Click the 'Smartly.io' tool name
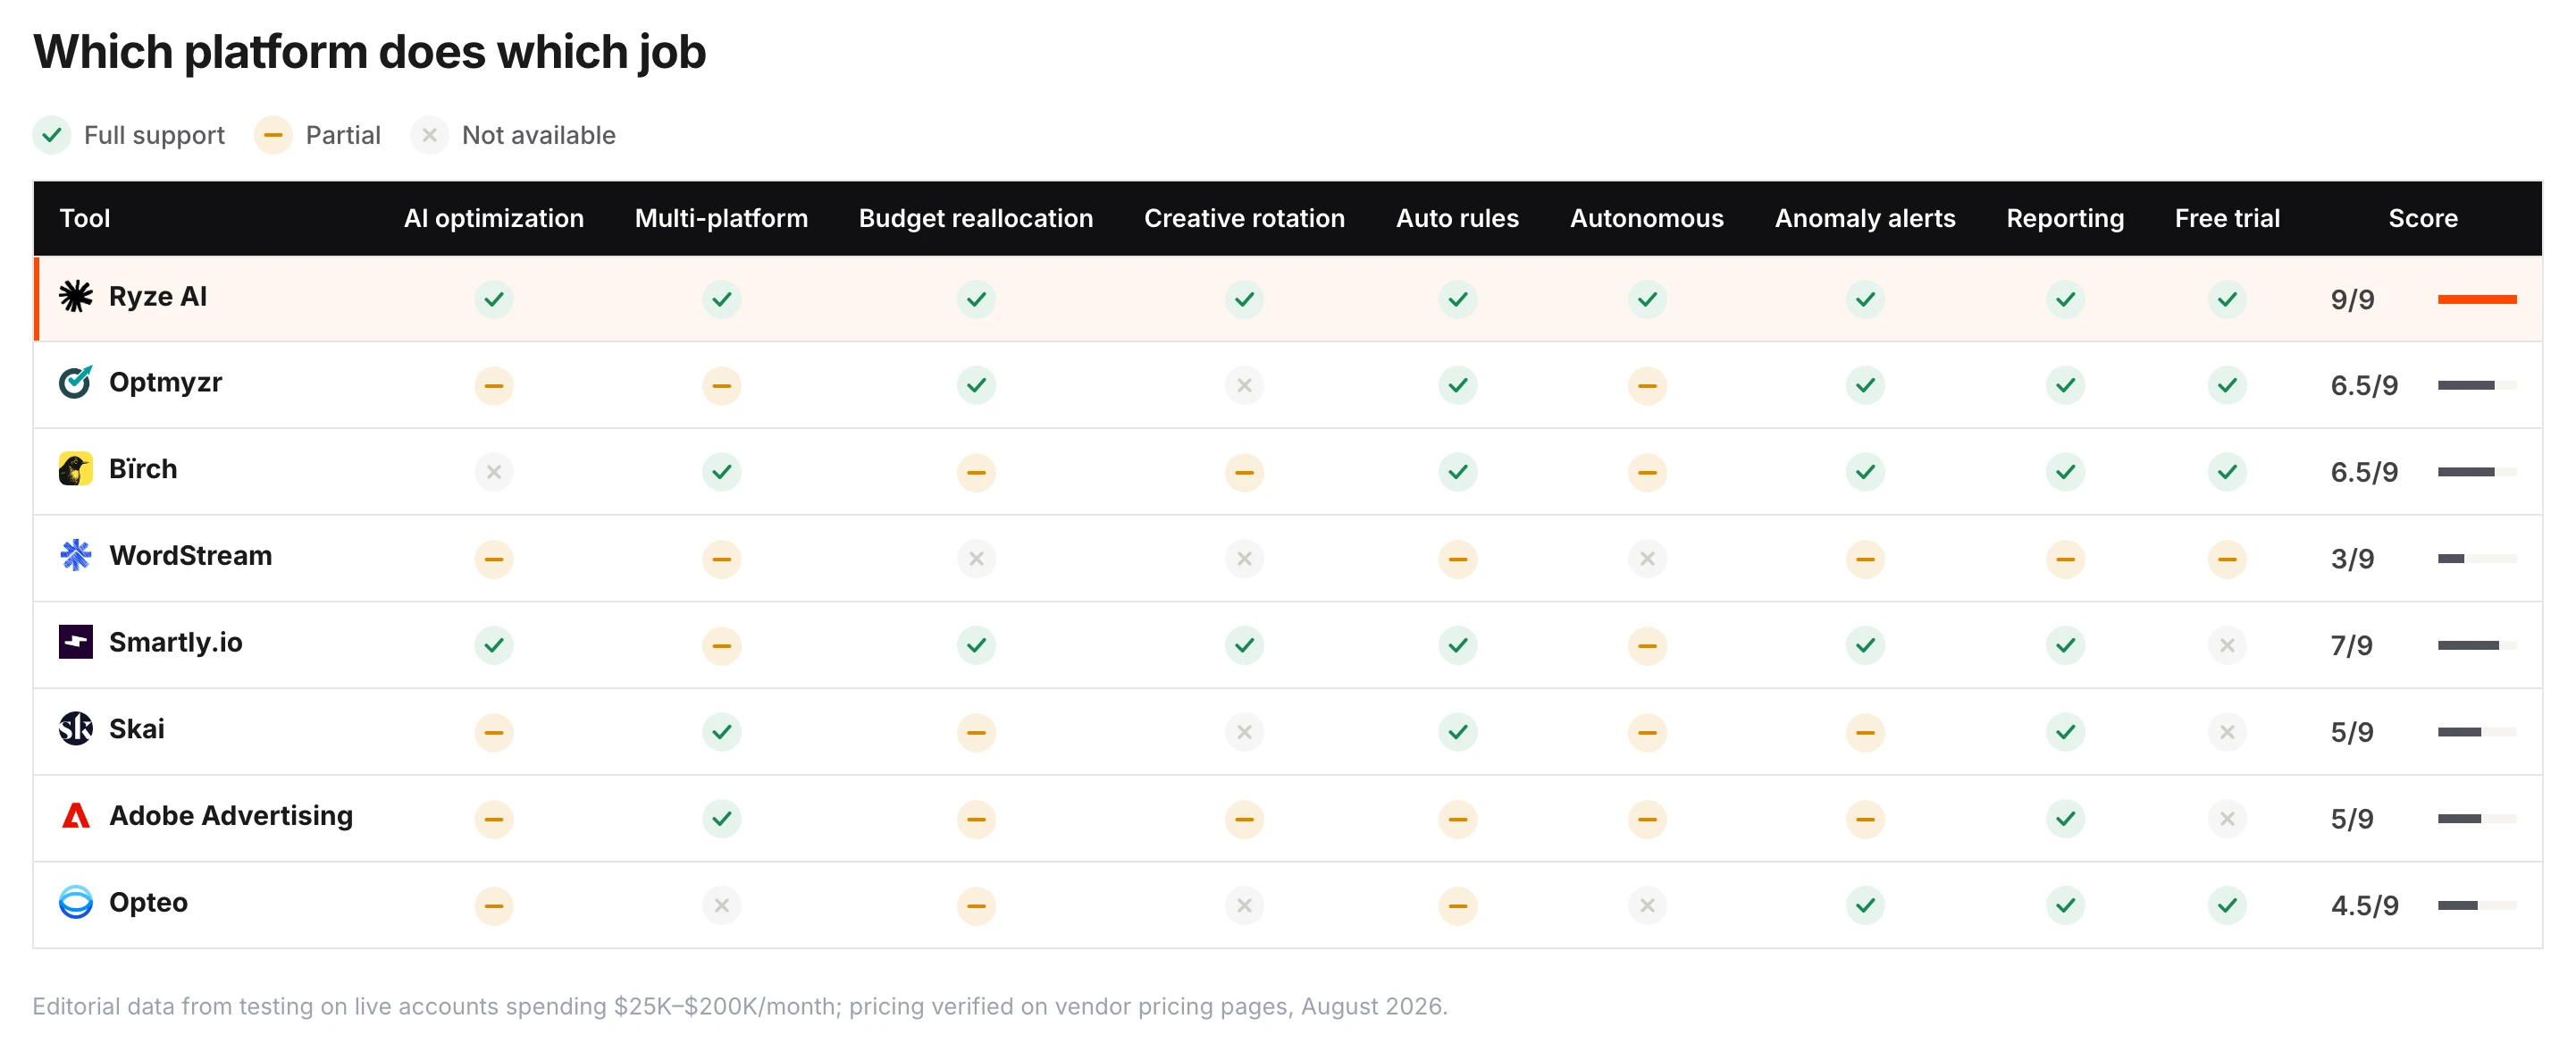2576x1052 pixels. [x=175, y=643]
